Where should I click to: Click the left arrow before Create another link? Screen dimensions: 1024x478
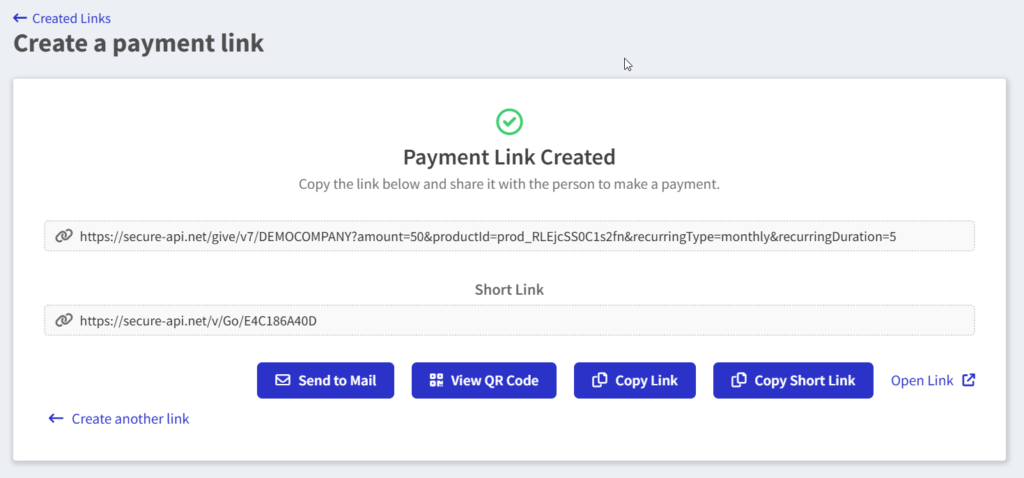coord(56,419)
